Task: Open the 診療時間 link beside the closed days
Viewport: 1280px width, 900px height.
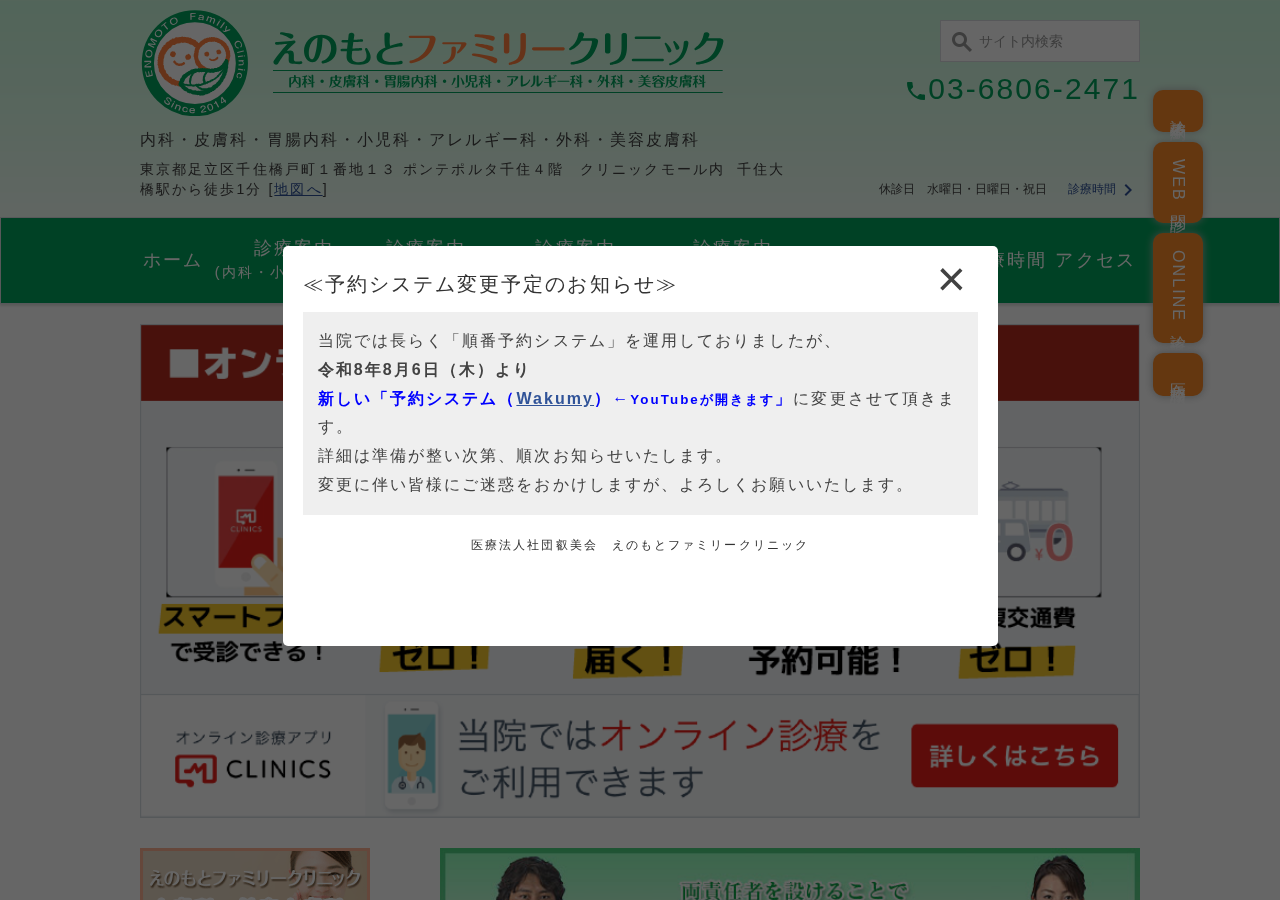Action: (1092, 189)
